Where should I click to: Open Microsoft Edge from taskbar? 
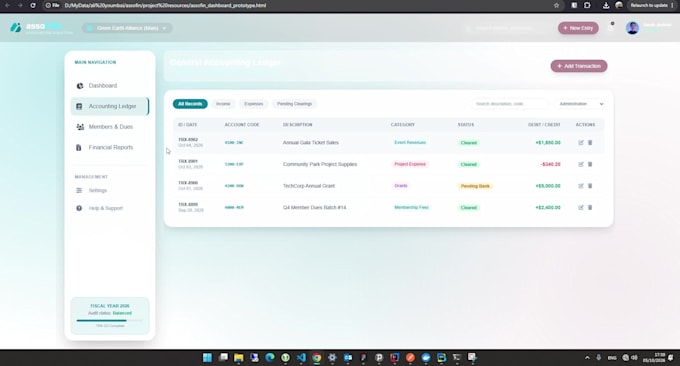click(270, 357)
